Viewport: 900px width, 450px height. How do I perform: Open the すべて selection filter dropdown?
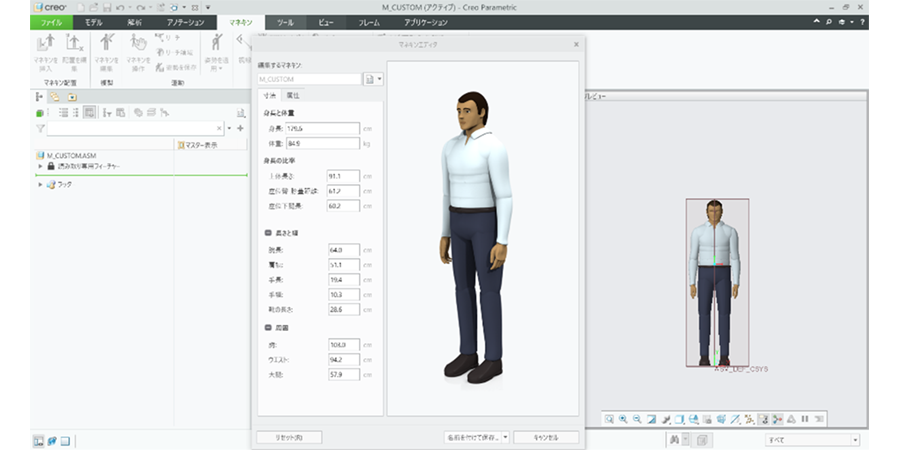[855, 440]
